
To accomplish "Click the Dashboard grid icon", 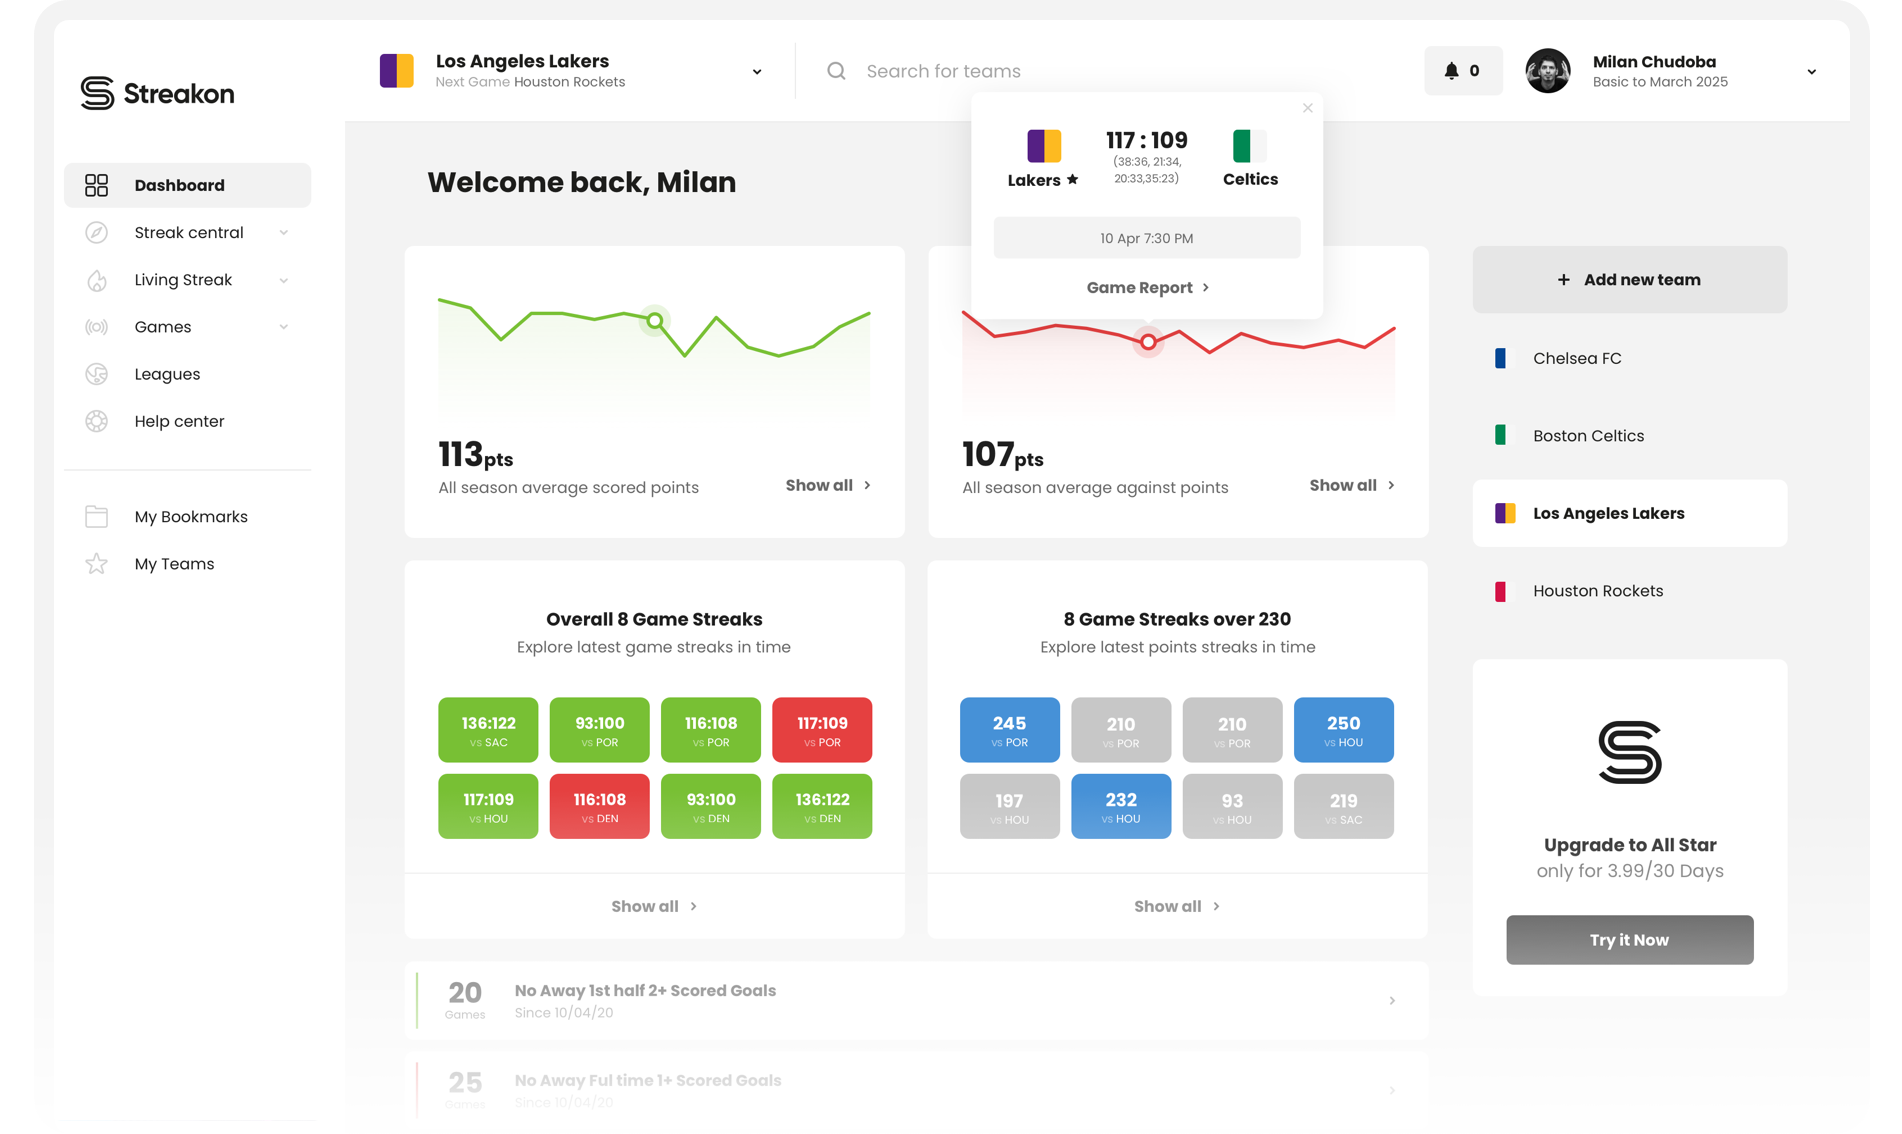I will pyautogui.click(x=96, y=185).
